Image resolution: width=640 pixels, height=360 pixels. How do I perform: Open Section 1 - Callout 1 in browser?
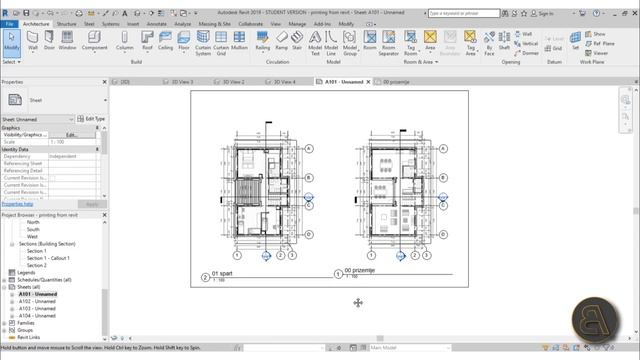[48, 258]
